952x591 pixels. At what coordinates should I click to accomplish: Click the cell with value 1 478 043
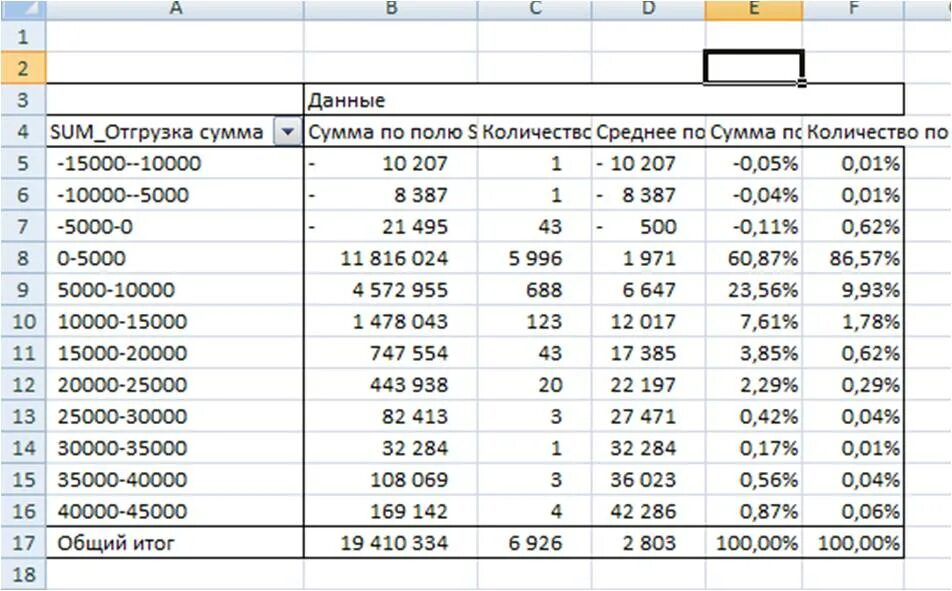[x=390, y=321]
